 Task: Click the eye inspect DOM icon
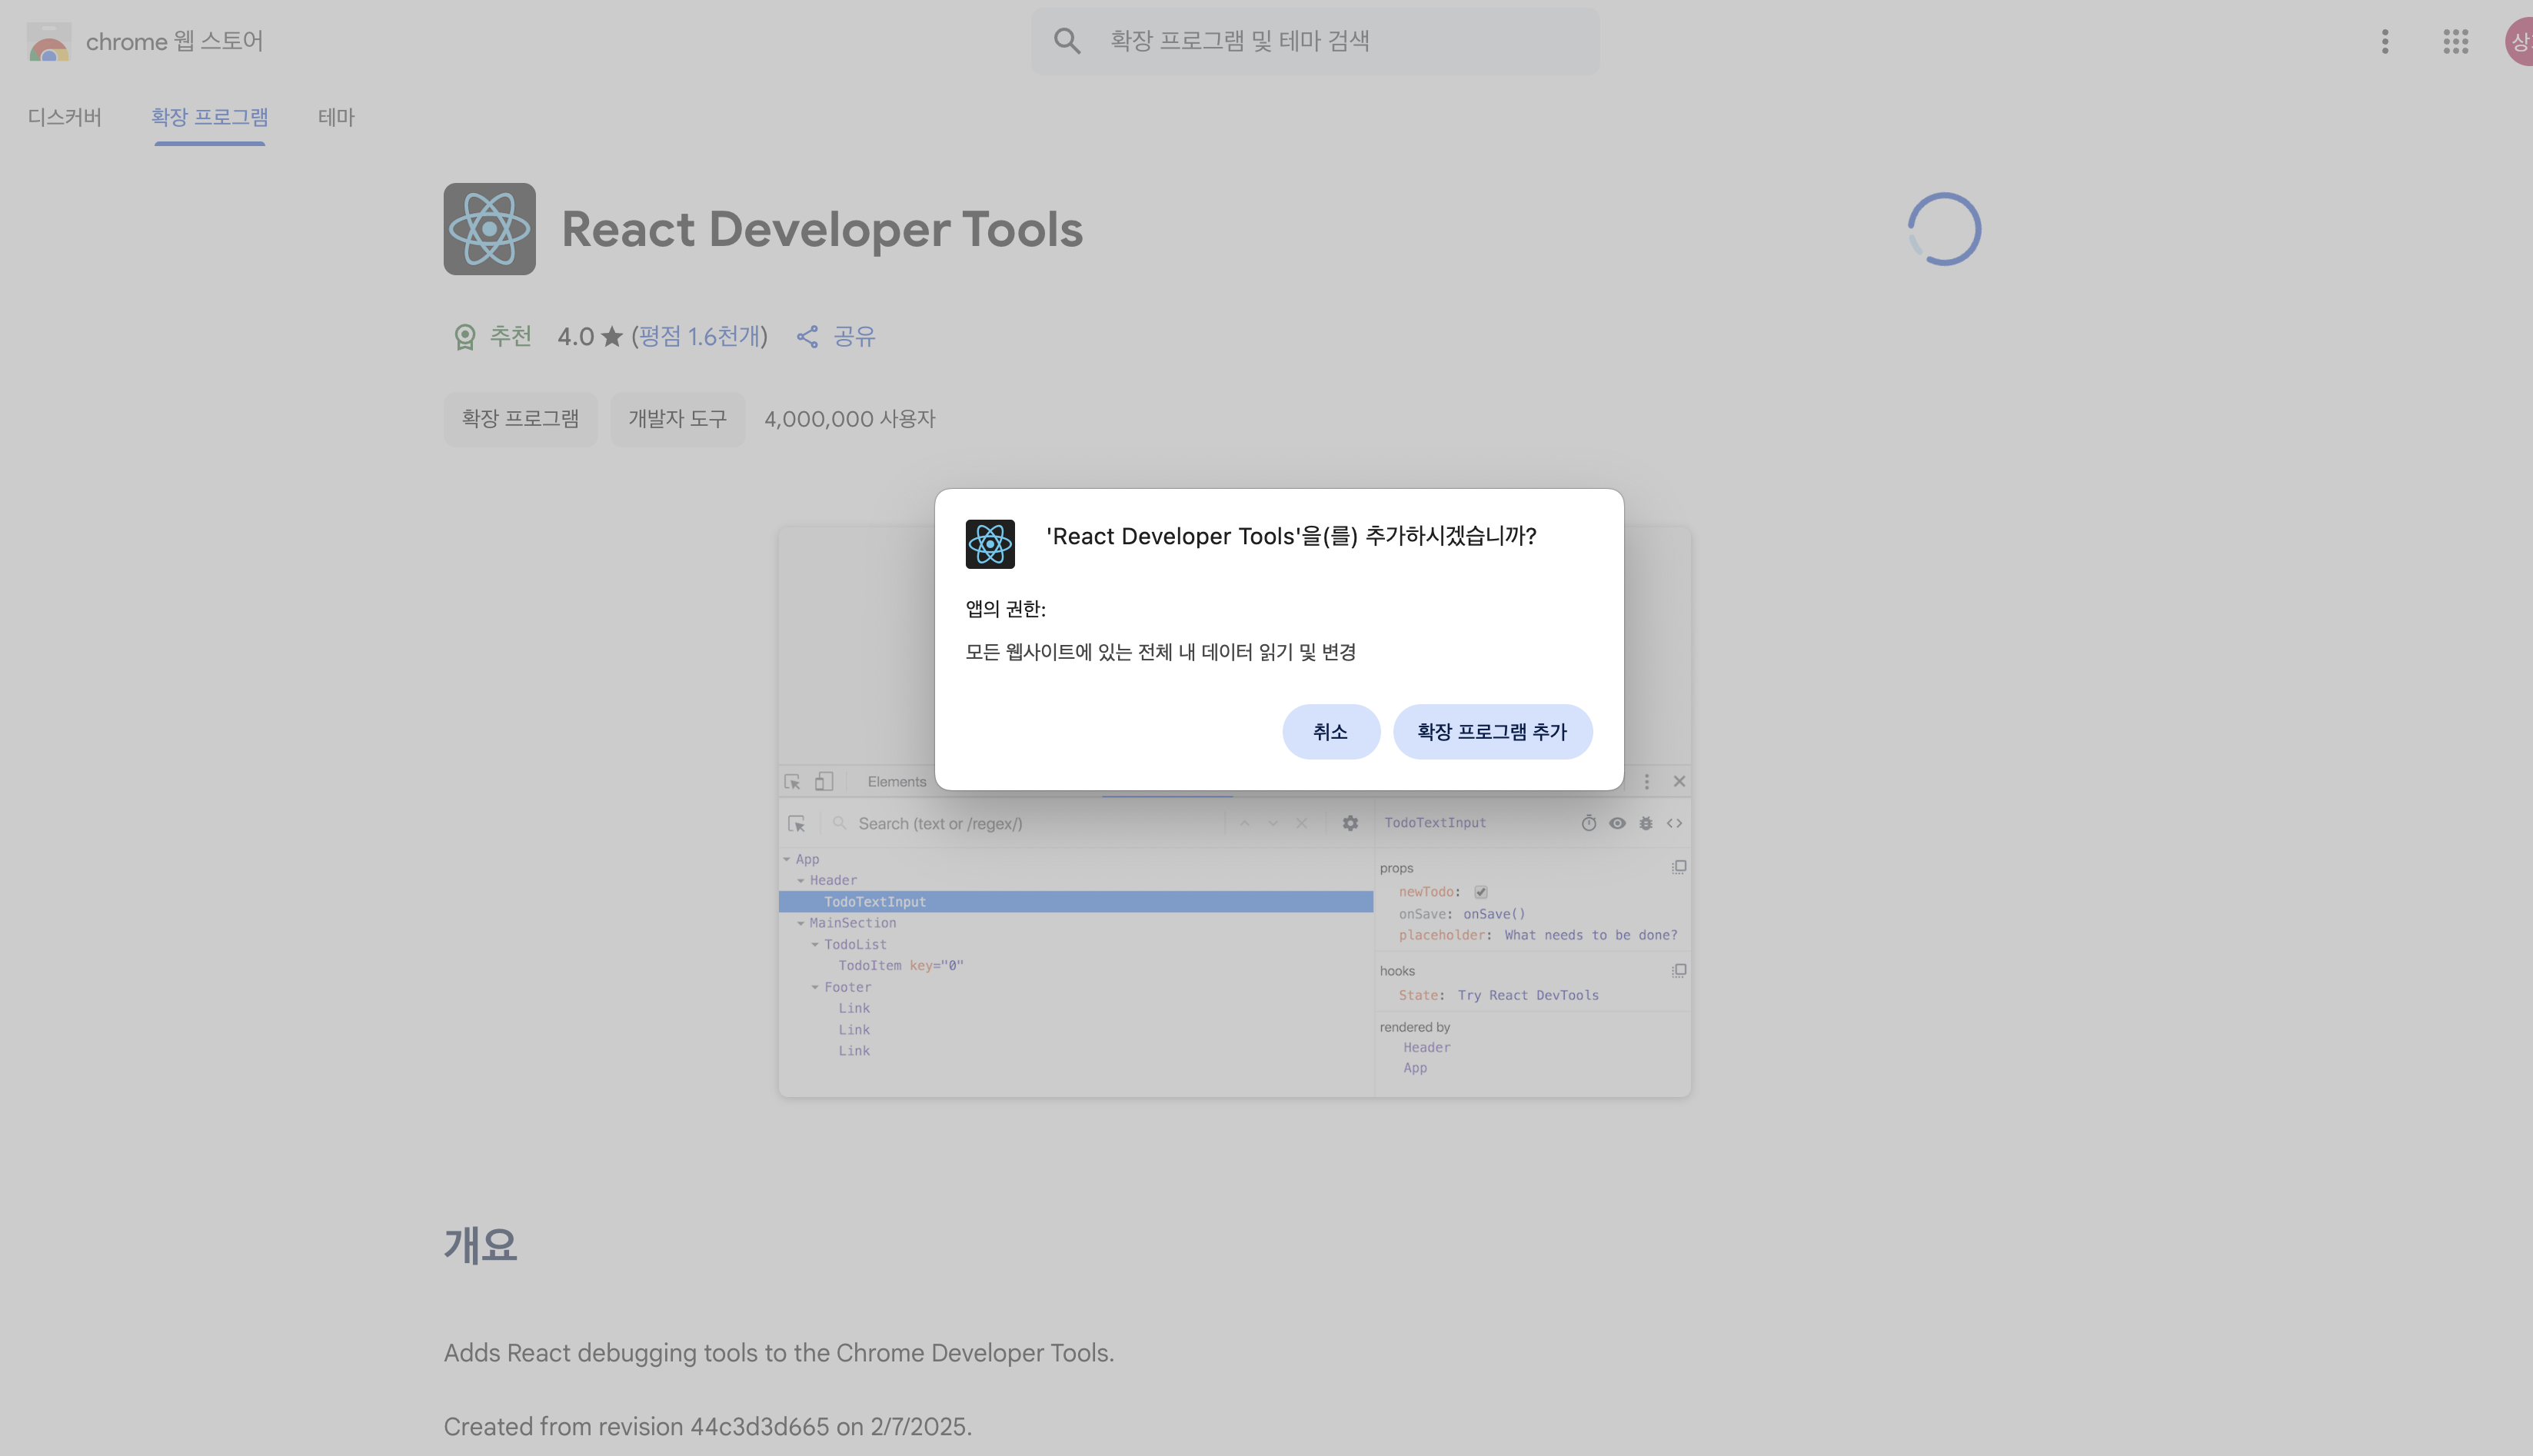[1617, 823]
